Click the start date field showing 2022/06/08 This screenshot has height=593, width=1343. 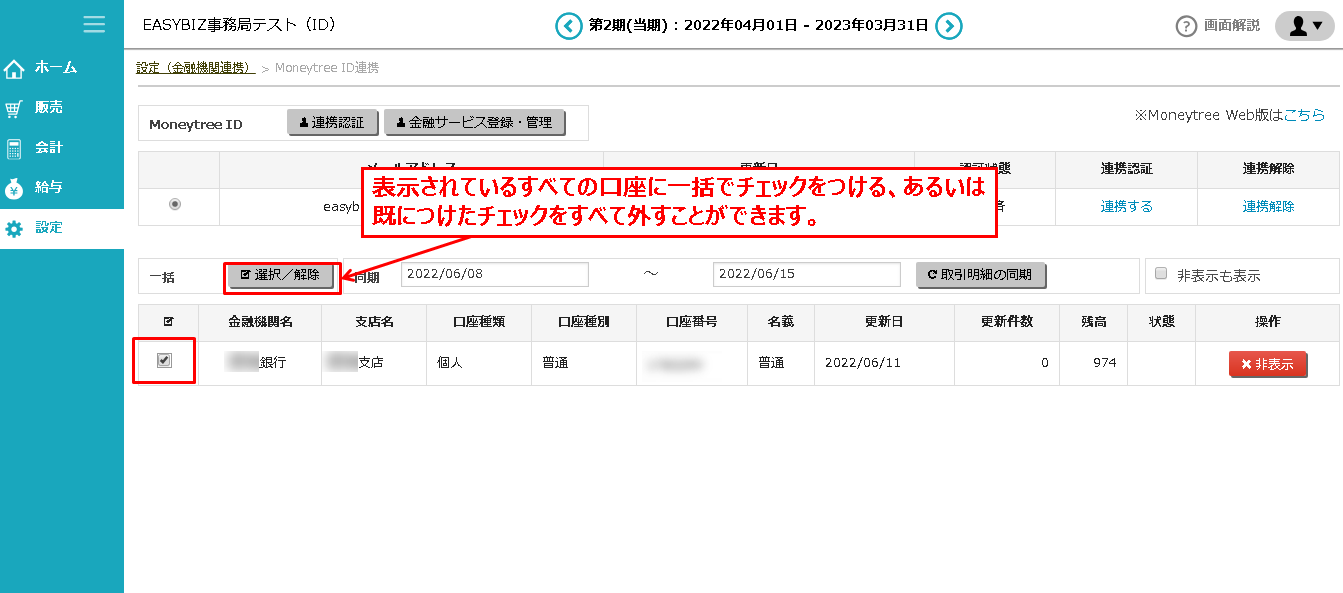[494, 273]
